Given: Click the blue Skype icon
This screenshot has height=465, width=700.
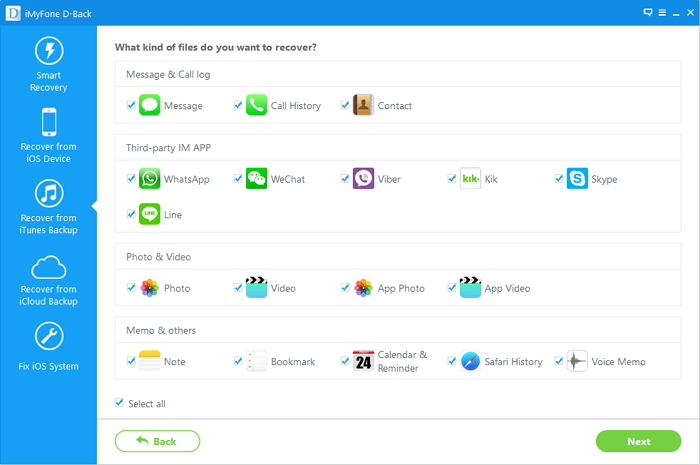Looking at the screenshot, I should 577,179.
